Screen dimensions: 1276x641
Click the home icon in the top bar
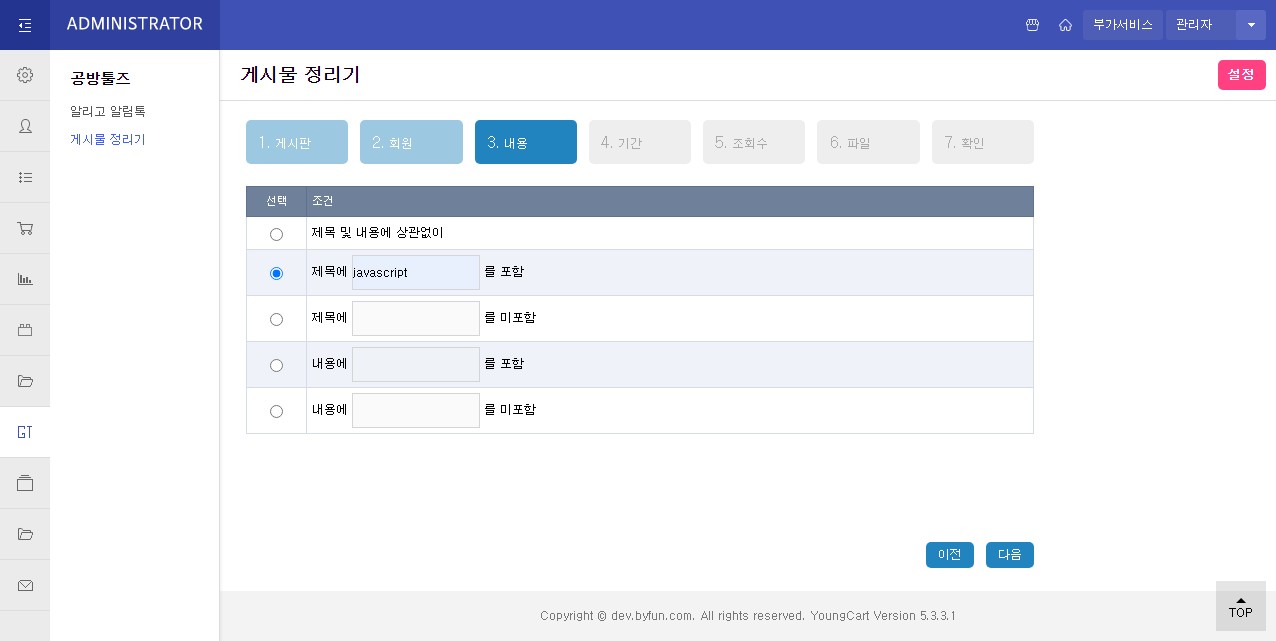pos(1065,25)
